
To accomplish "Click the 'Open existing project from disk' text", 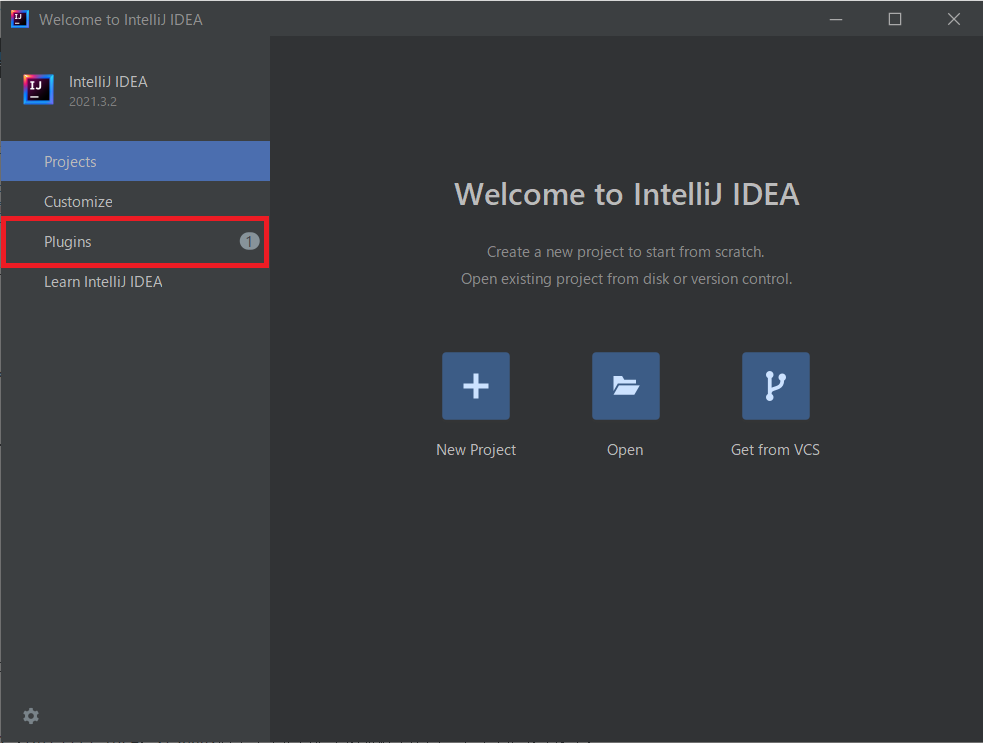I will click(x=626, y=279).
